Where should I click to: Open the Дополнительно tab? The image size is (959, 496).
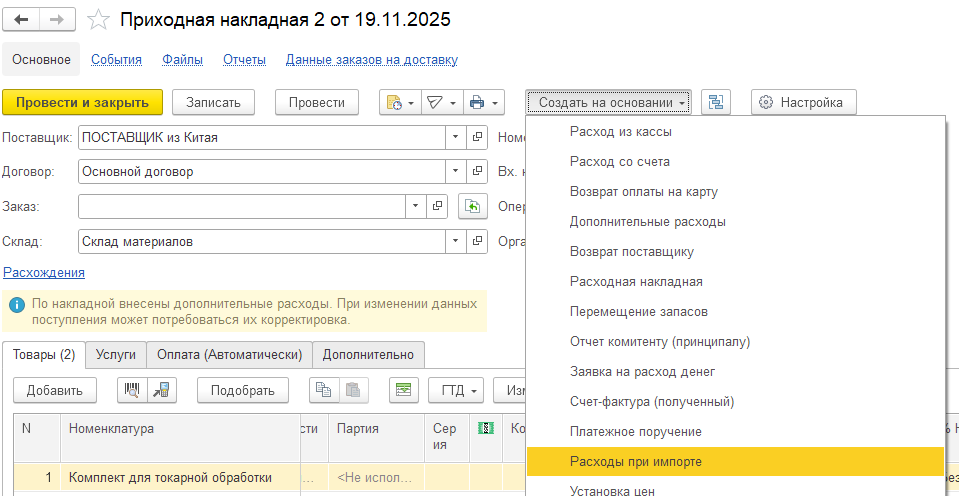[x=368, y=354]
